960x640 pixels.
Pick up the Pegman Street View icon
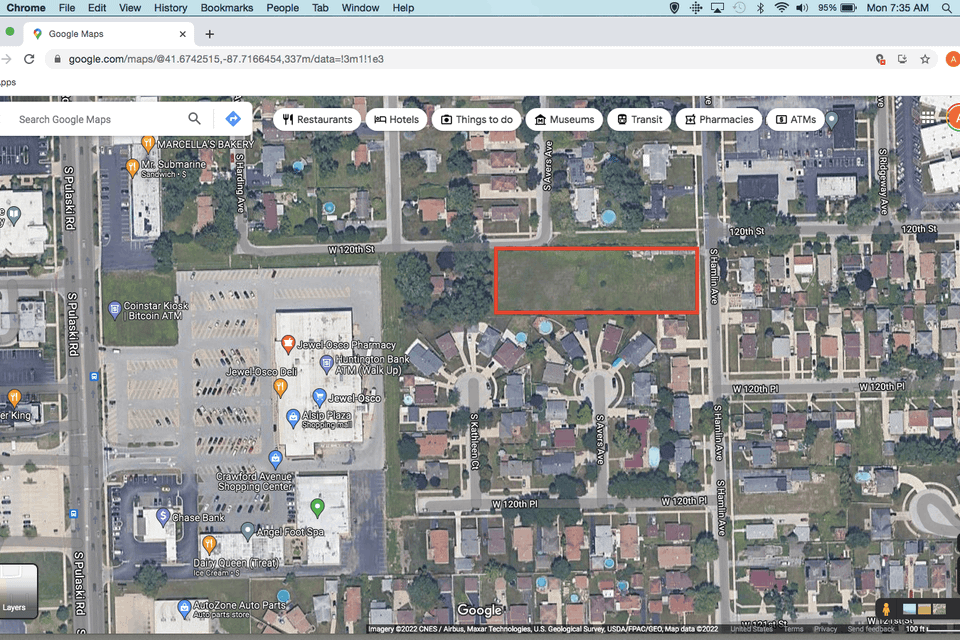pyautogui.click(x=885, y=609)
